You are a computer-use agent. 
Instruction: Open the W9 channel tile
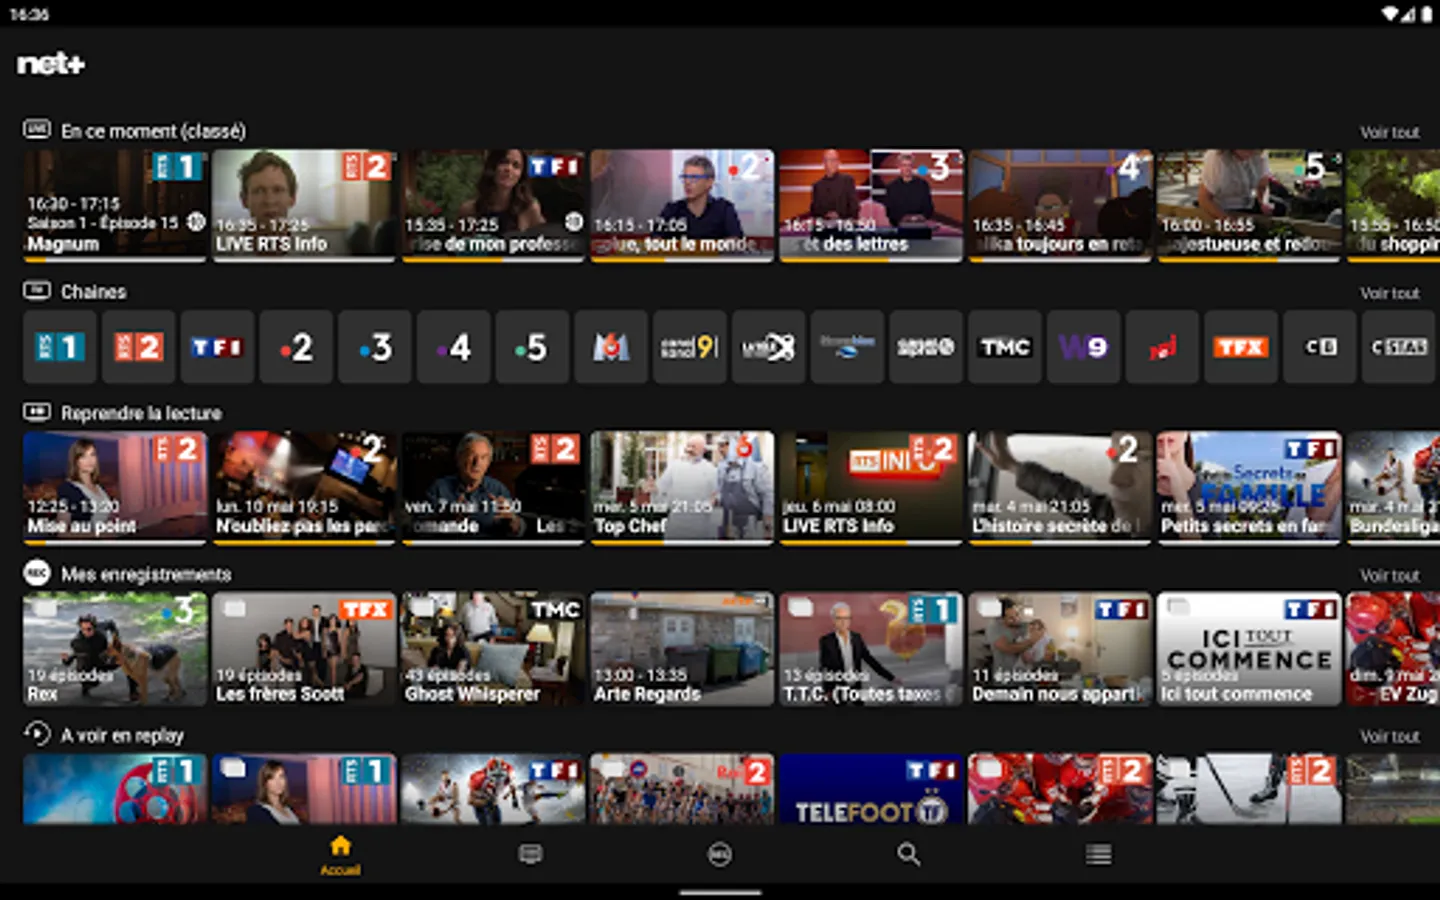pyautogui.click(x=1083, y=347)
